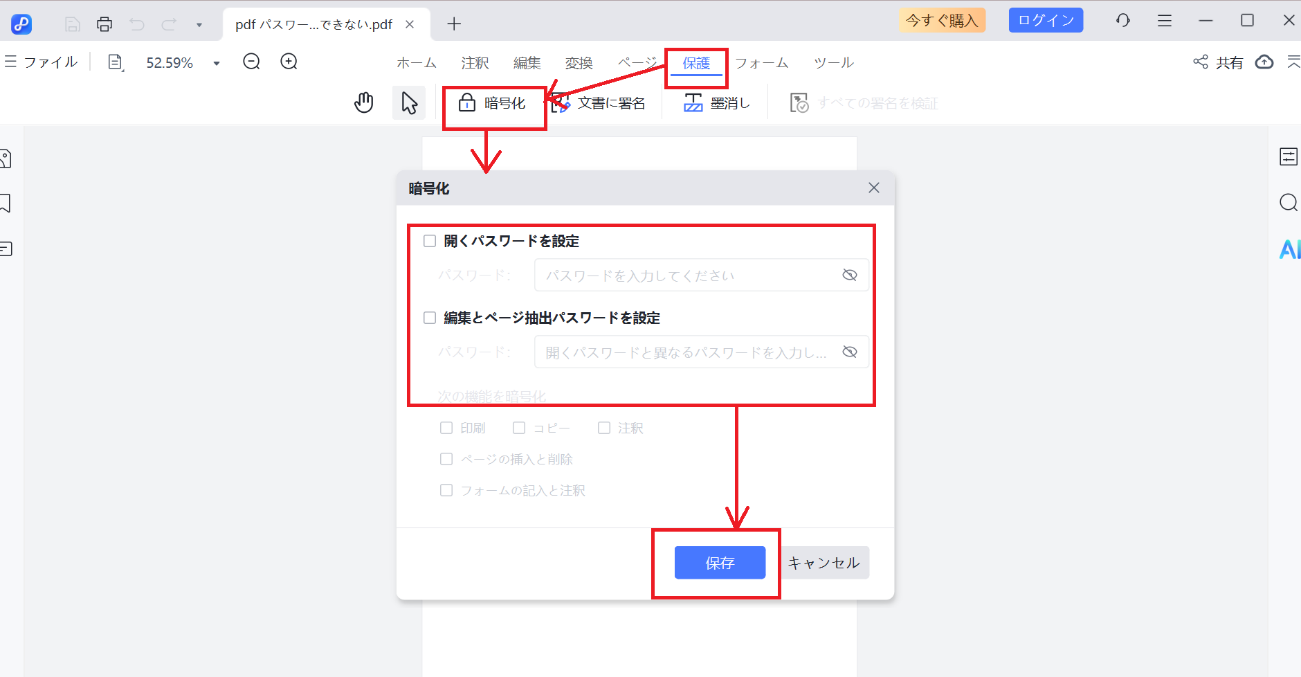This screenshot has width=1301, height=677.
Task: Click the print document icon
Action: [104, 22]
